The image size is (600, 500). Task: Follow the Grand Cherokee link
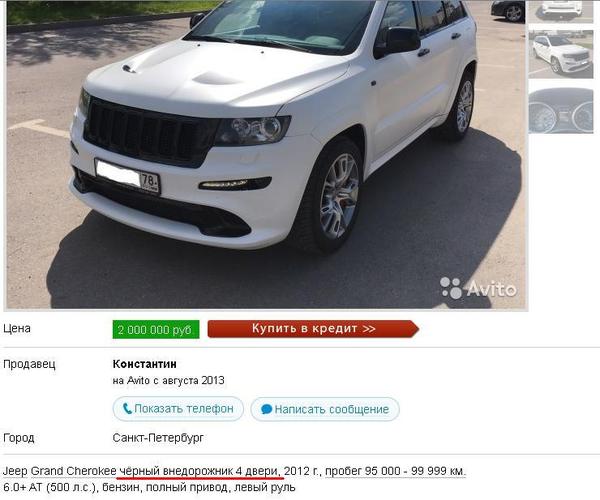click(73, 471)
